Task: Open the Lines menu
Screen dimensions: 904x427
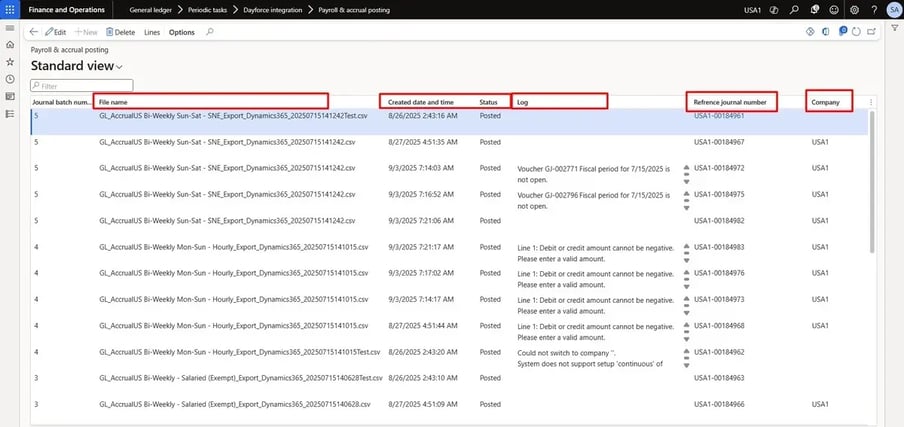Action: click(152, 32)
